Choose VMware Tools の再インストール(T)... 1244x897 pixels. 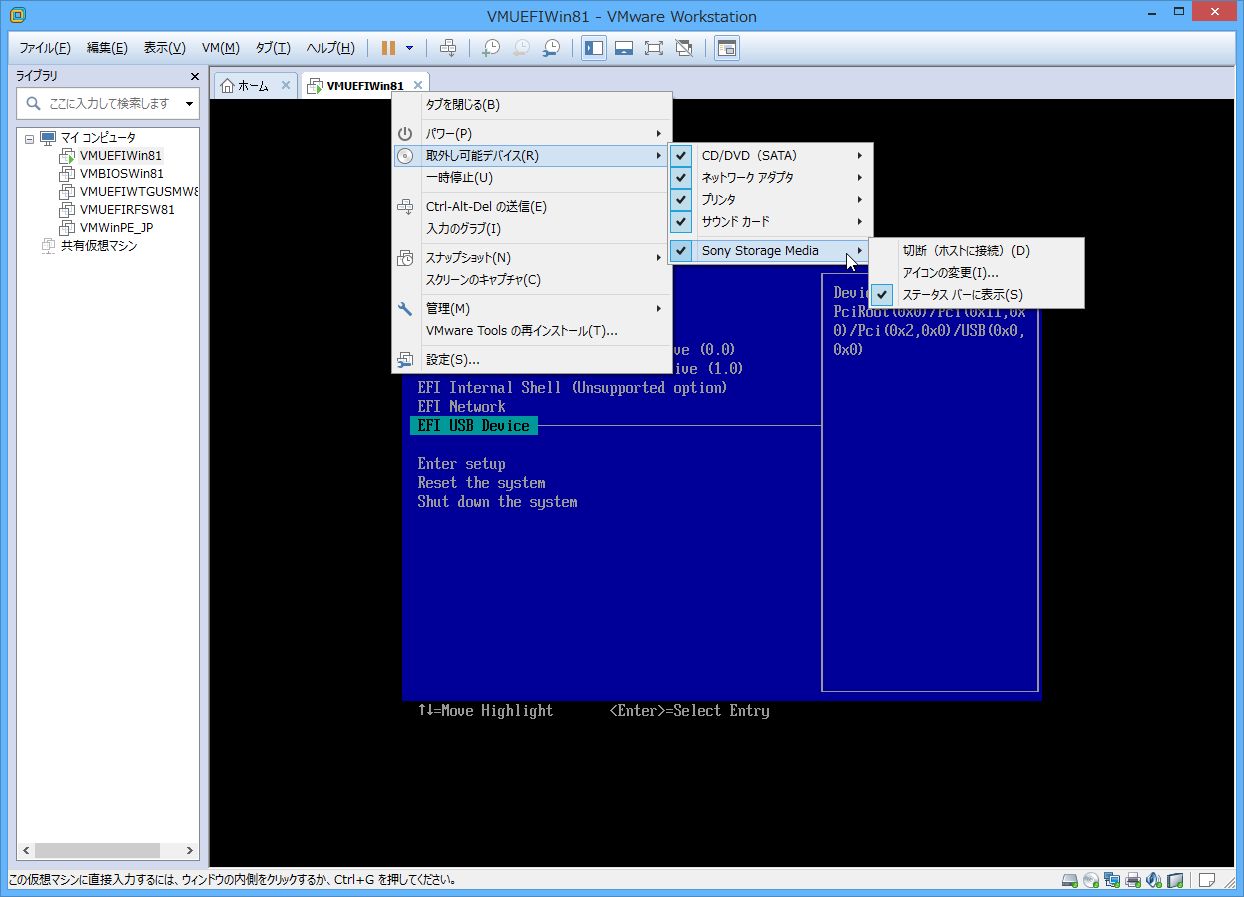[x=531, y=331]
